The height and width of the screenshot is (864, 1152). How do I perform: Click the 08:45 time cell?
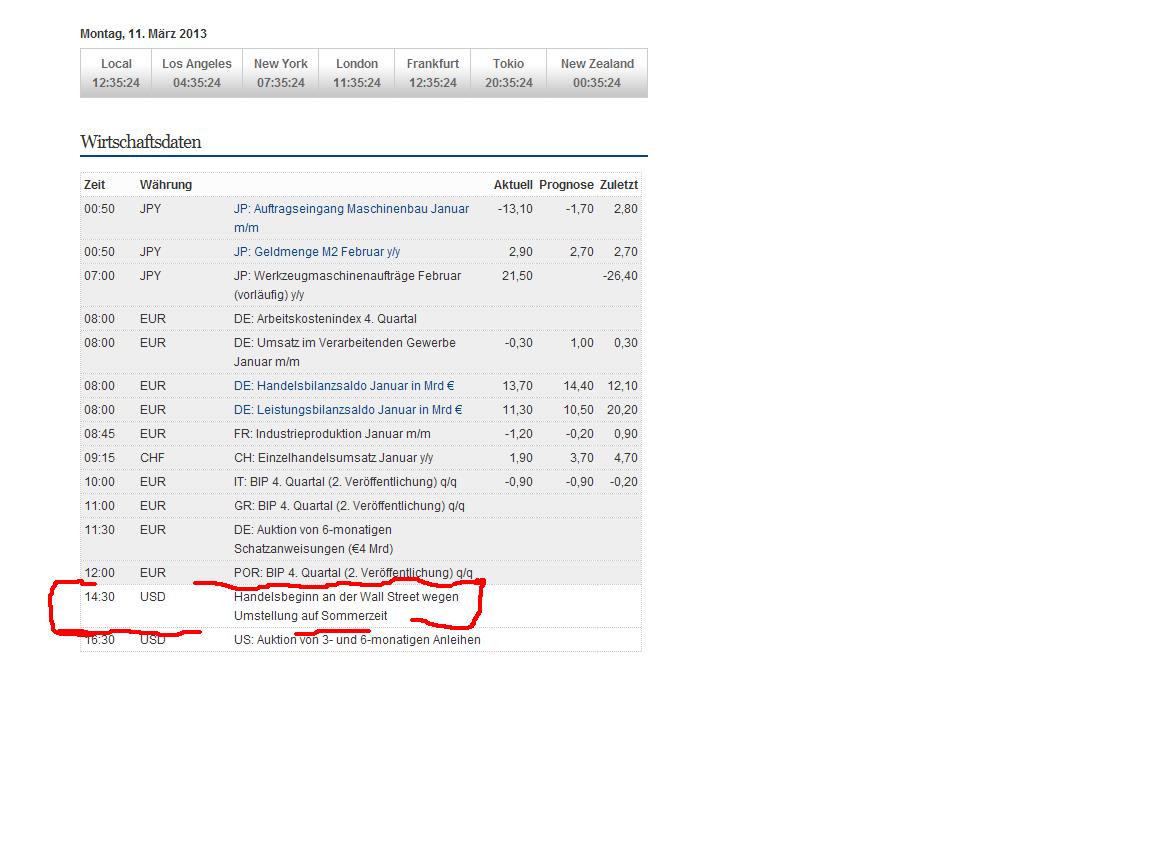(99, 434)
